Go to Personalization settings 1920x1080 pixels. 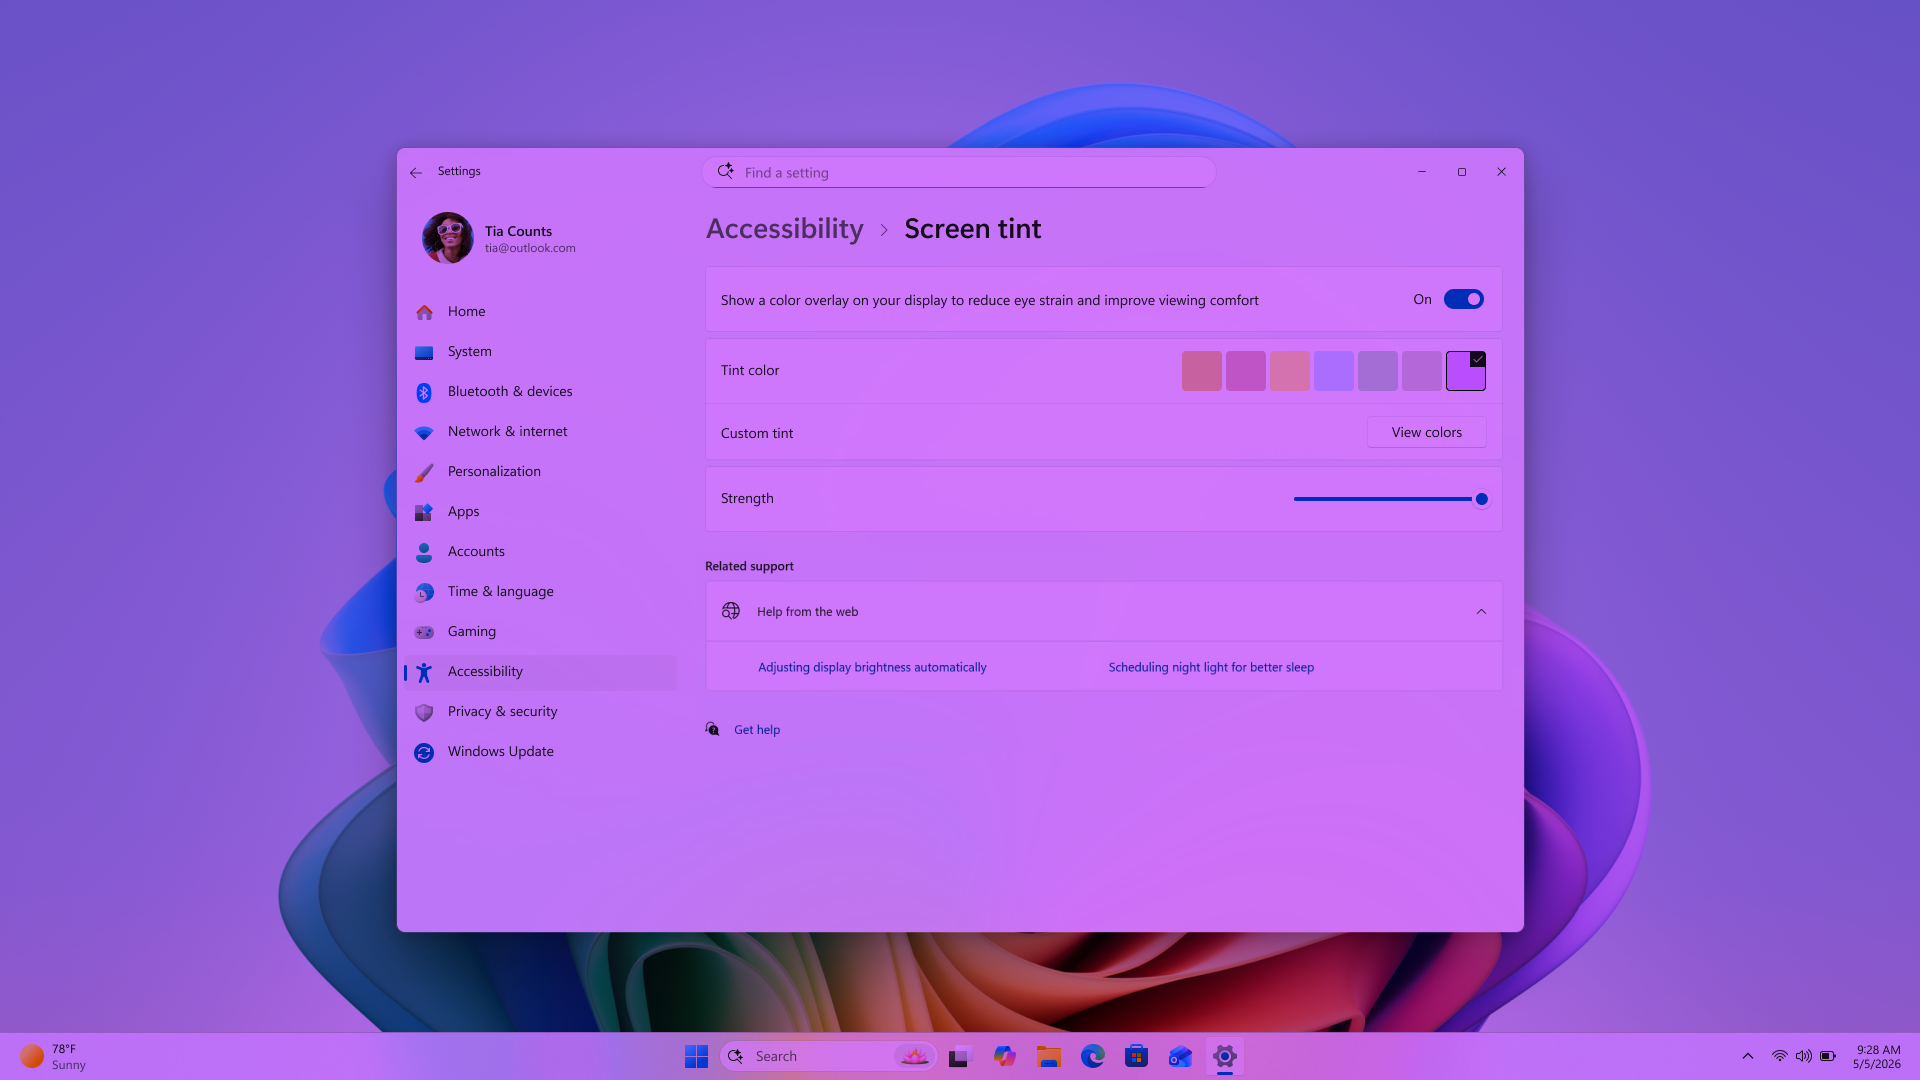pos(540,472)
